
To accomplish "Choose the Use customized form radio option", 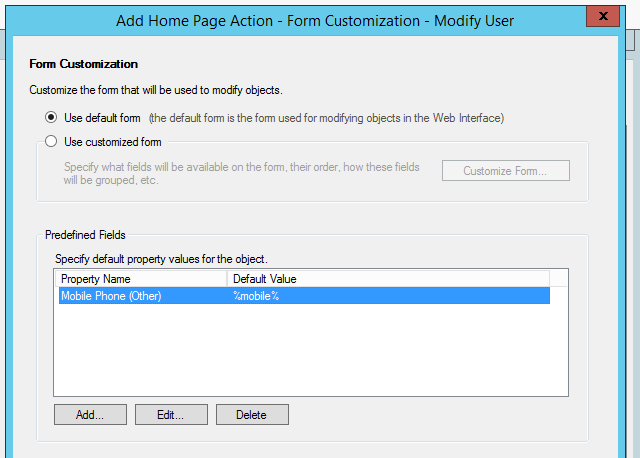I will (51, 142).
